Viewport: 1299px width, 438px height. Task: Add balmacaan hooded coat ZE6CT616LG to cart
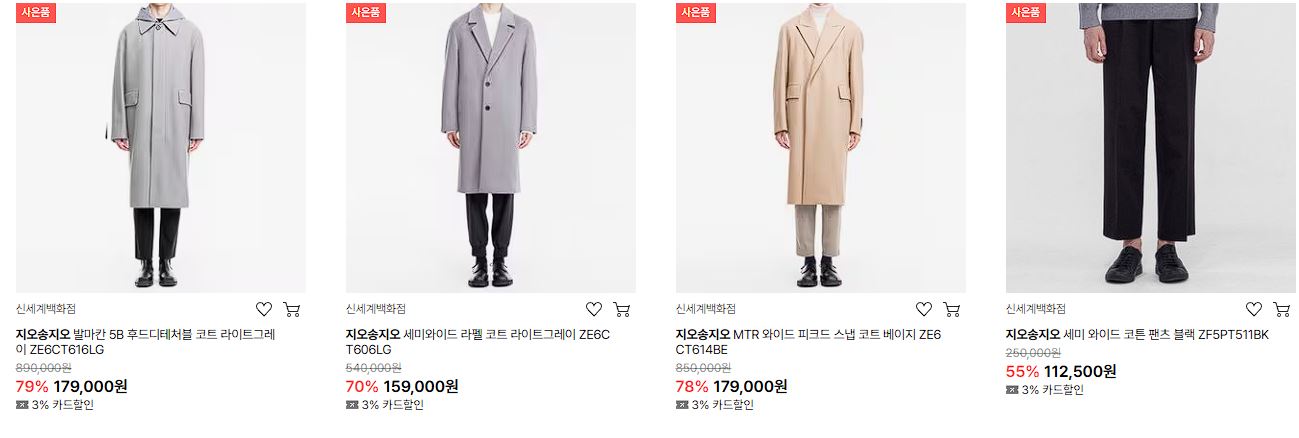[x=292, y=309]
